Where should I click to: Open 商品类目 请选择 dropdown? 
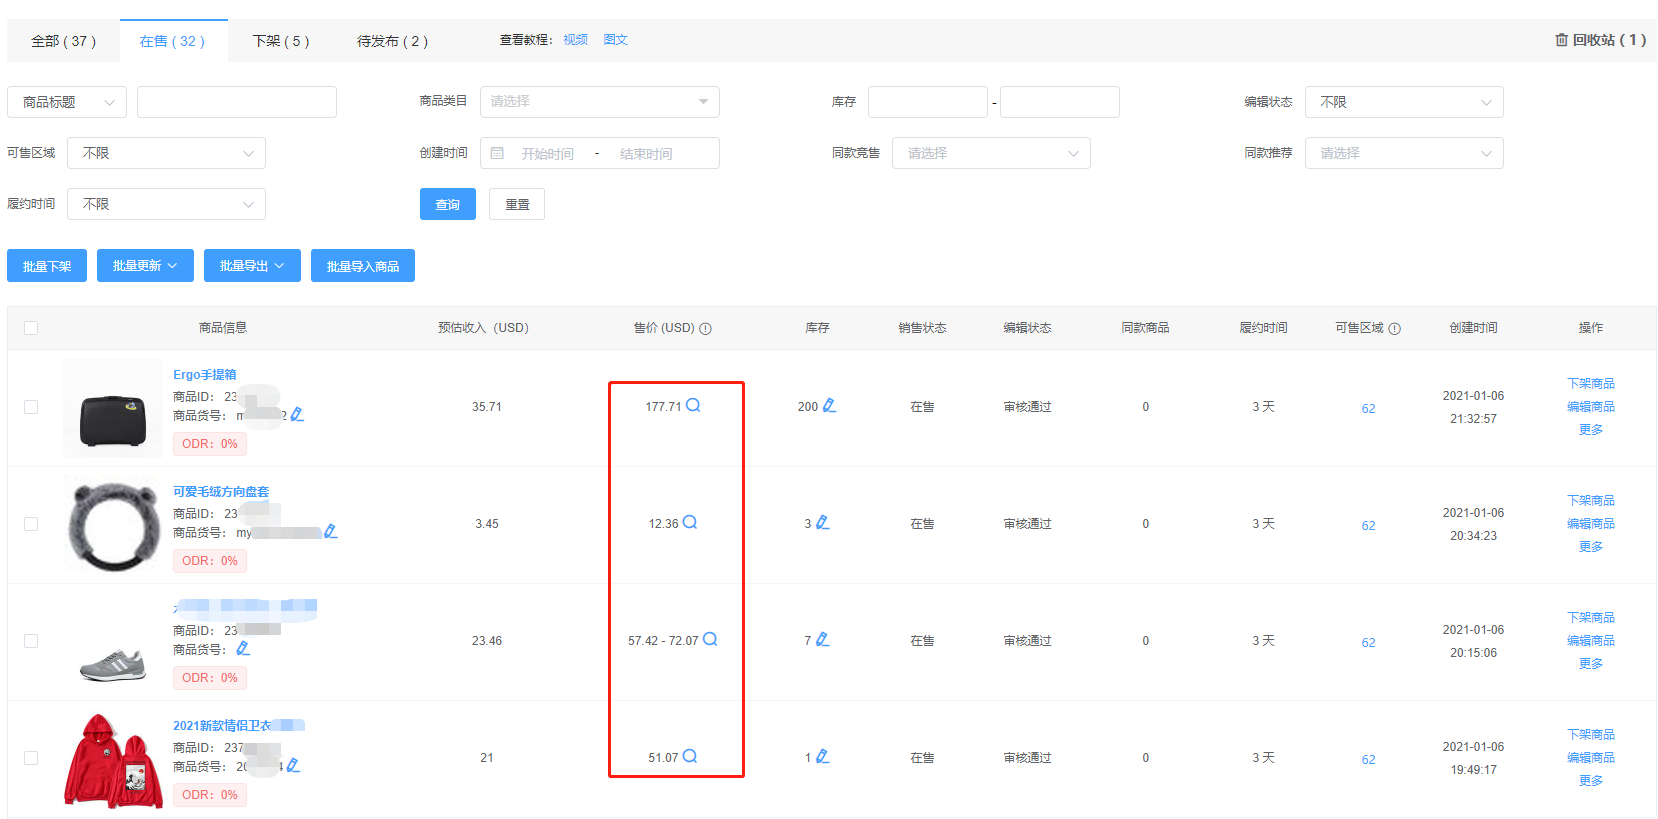pos(600,102)
